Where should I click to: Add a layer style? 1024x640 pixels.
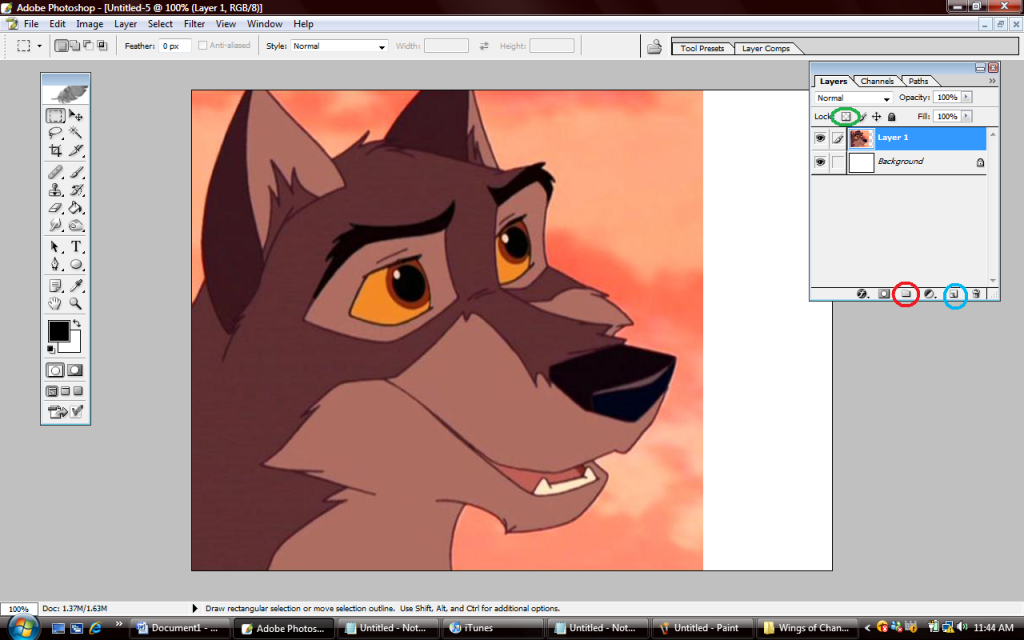(x=862, y=294)
